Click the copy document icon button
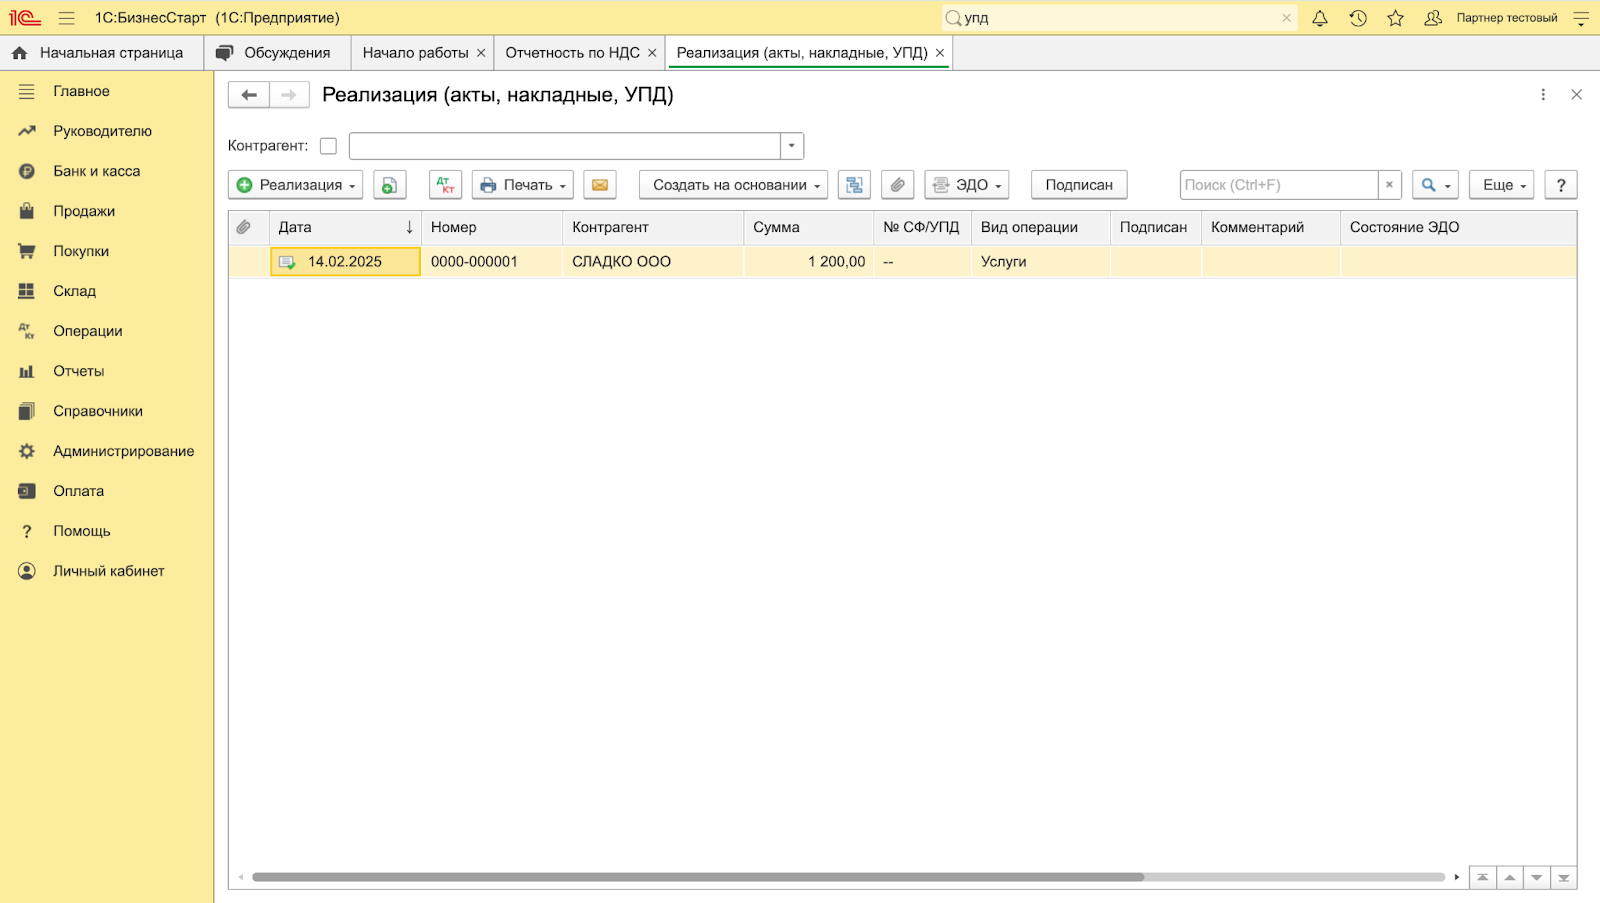The height and width of the screenshot is (903, 1600). (x=390, y=185)
